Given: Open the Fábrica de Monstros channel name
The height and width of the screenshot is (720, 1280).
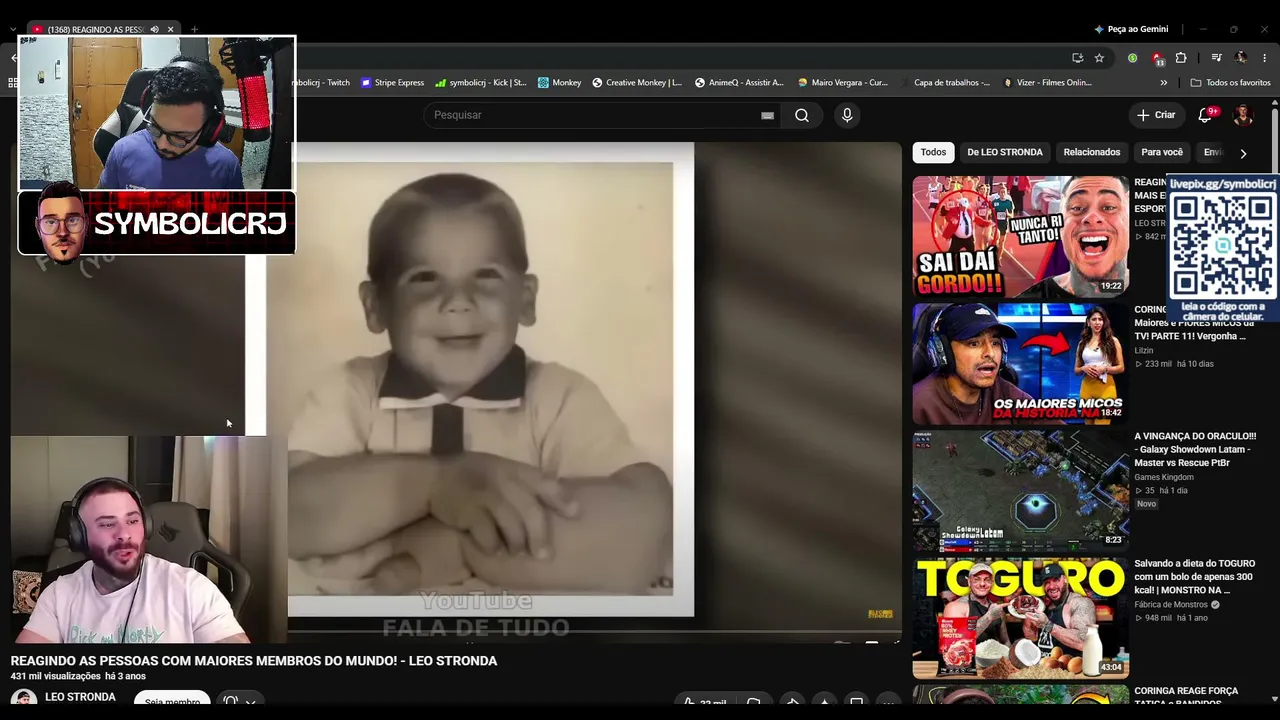Looking at the screenshot, I should click(x=1172, y=605).
